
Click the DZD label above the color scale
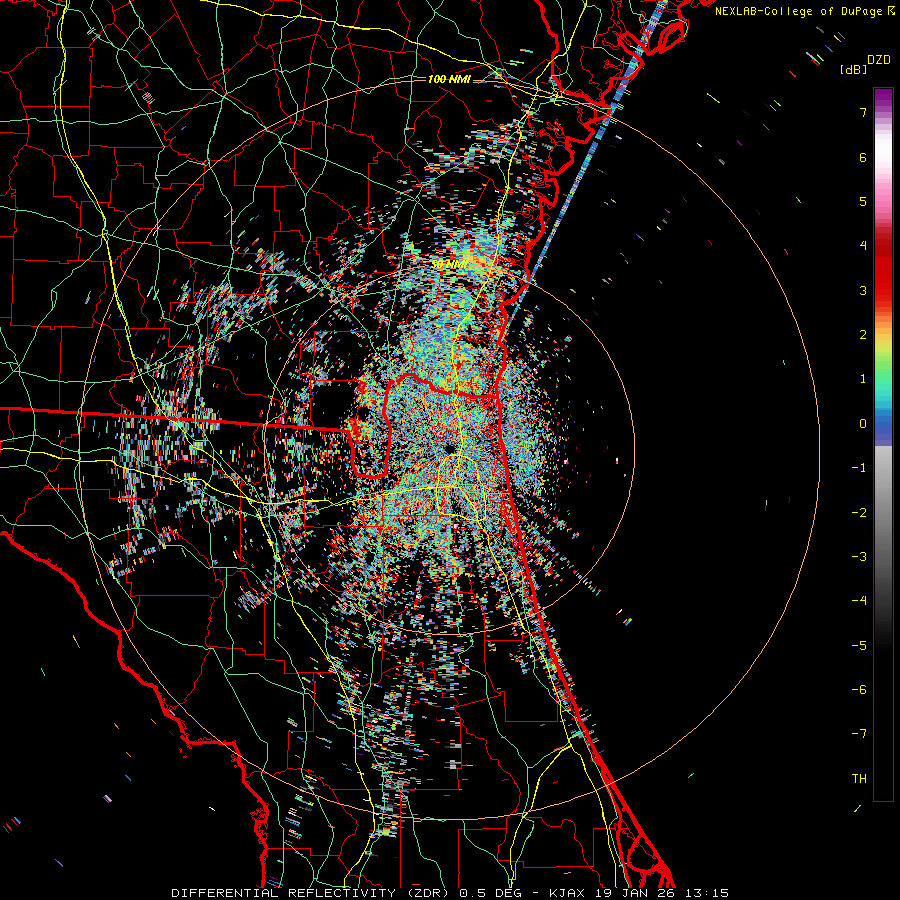click(x=879, y=60)
